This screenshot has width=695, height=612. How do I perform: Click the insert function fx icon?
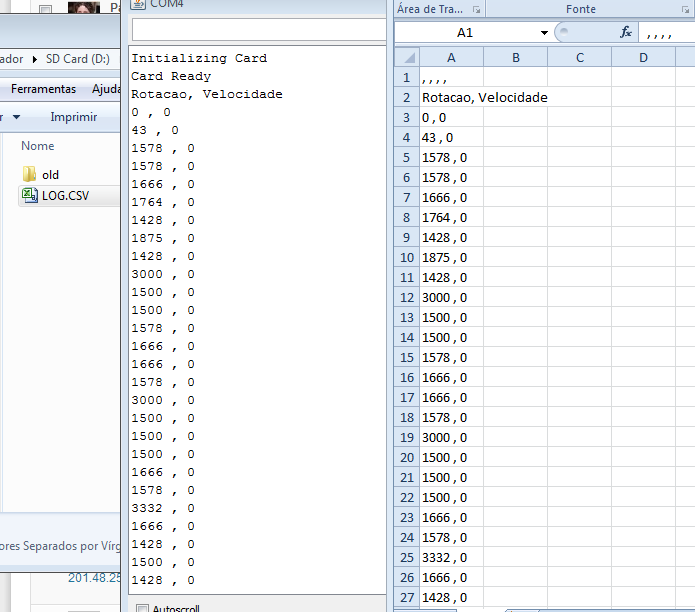pyautogui.click(x=625, y=32)
